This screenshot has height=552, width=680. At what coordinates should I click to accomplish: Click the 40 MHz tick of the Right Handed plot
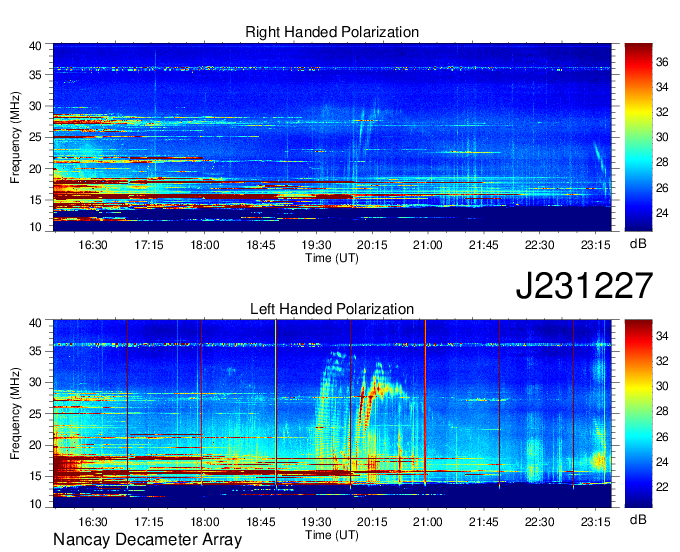36,46
